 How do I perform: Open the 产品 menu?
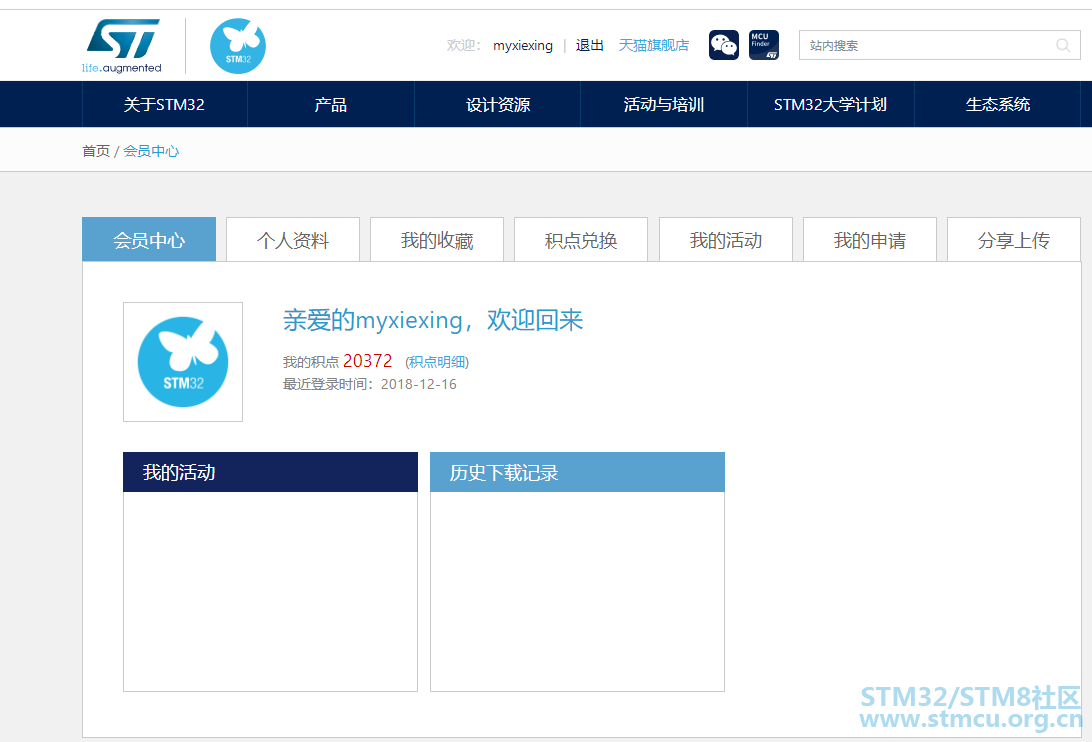[331, 105]
